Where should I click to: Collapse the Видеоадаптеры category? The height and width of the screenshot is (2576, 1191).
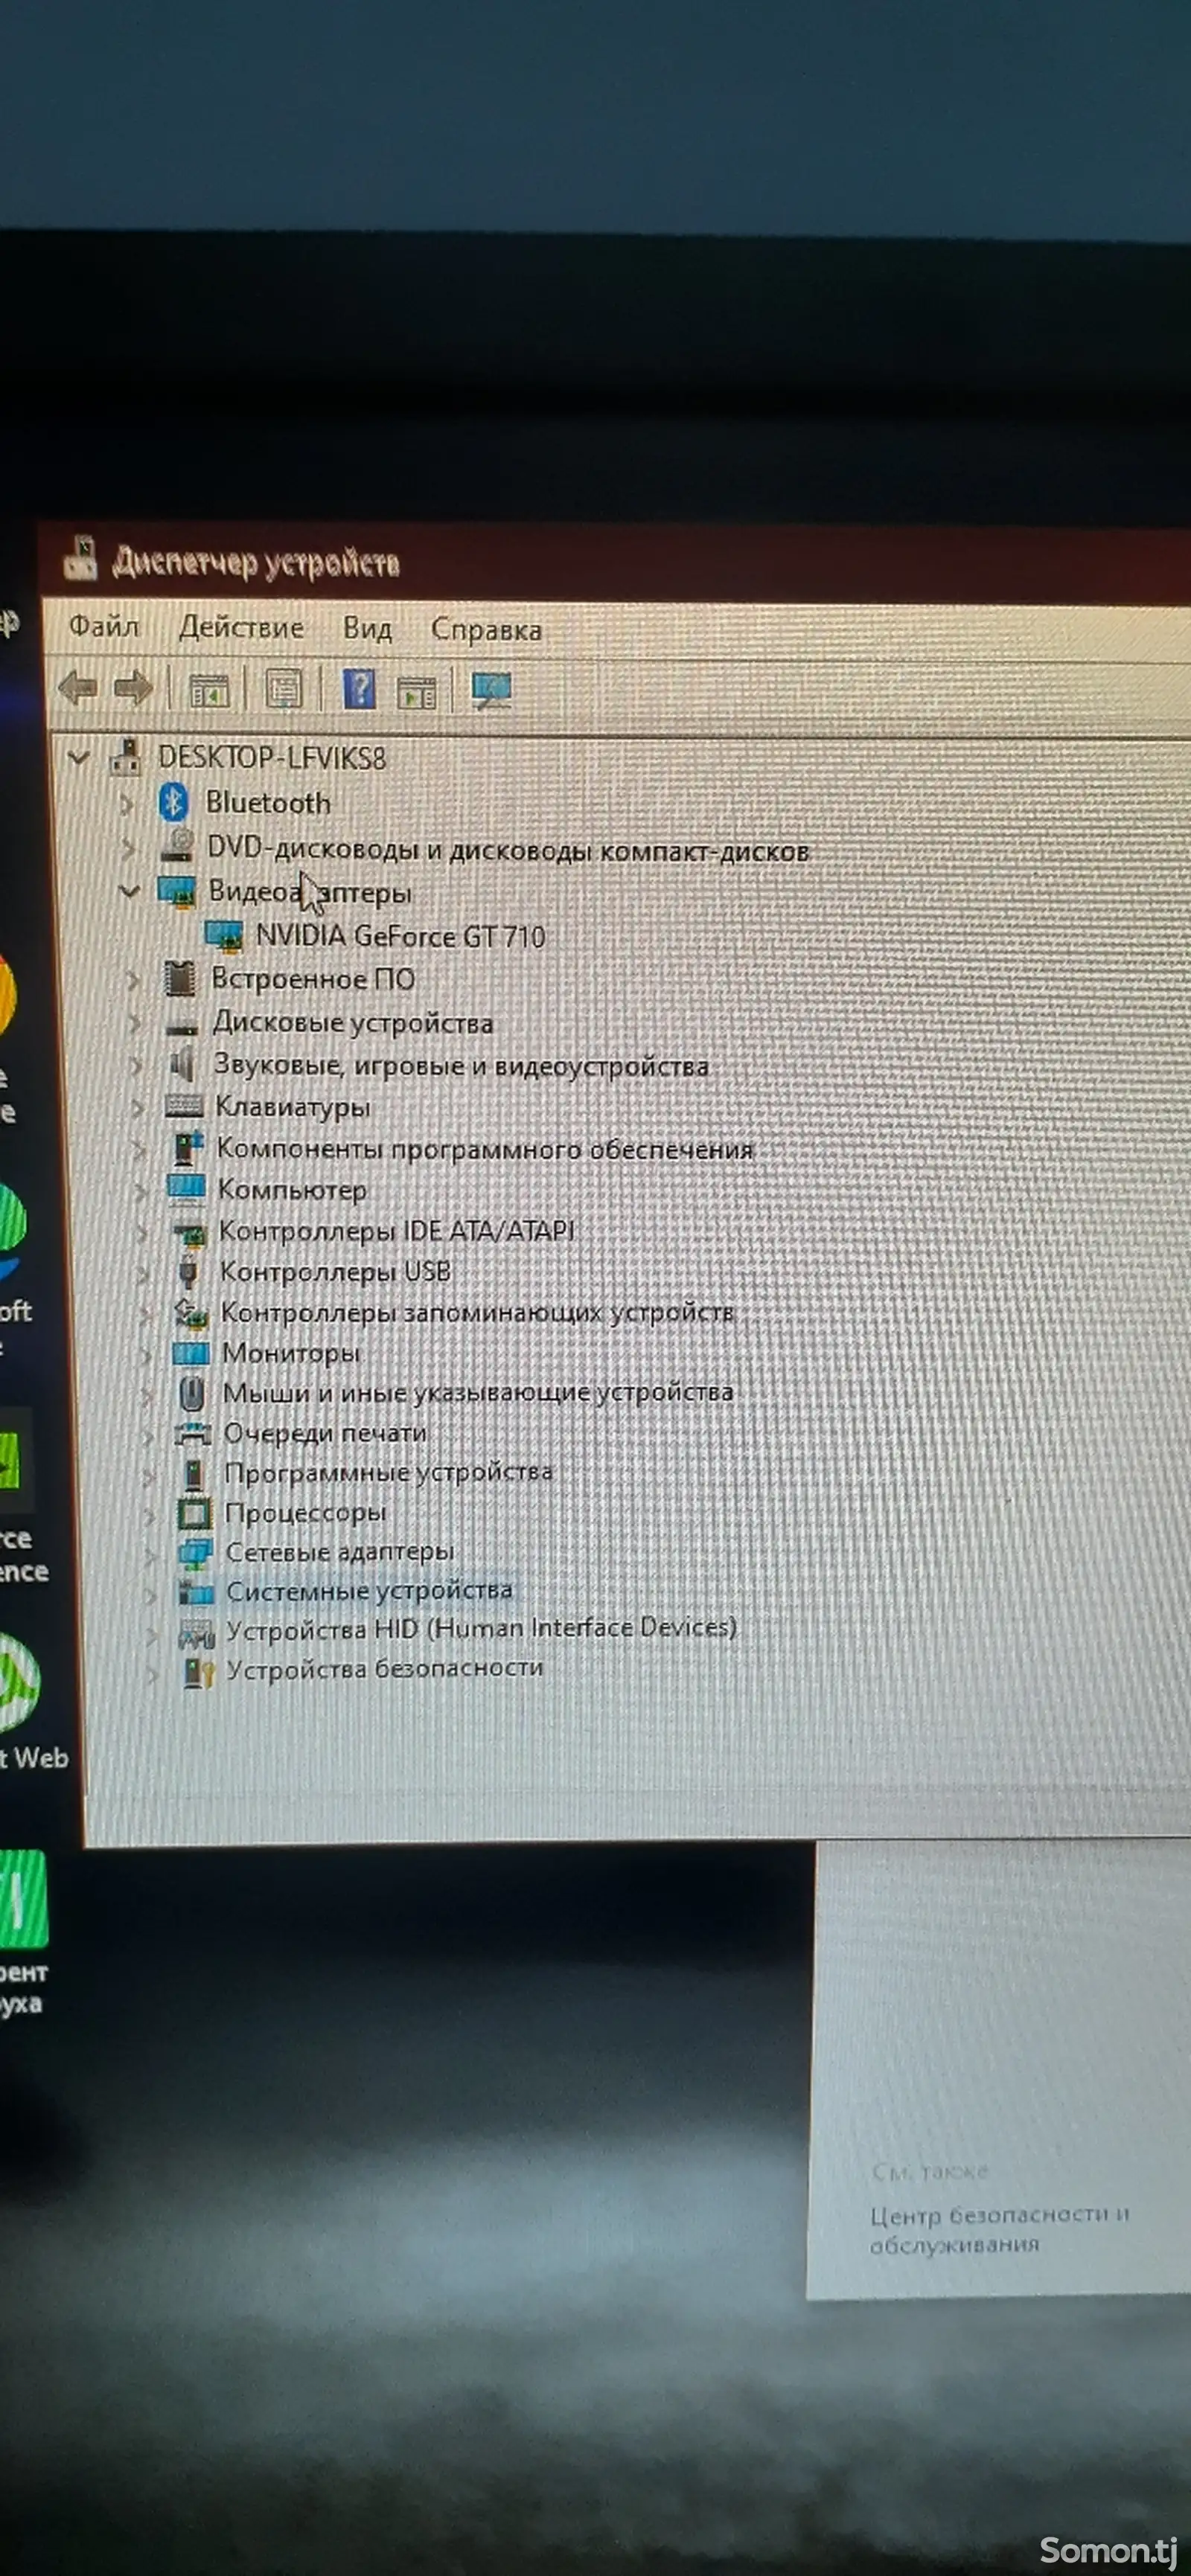pyautogui.click(x=129, y=891)
